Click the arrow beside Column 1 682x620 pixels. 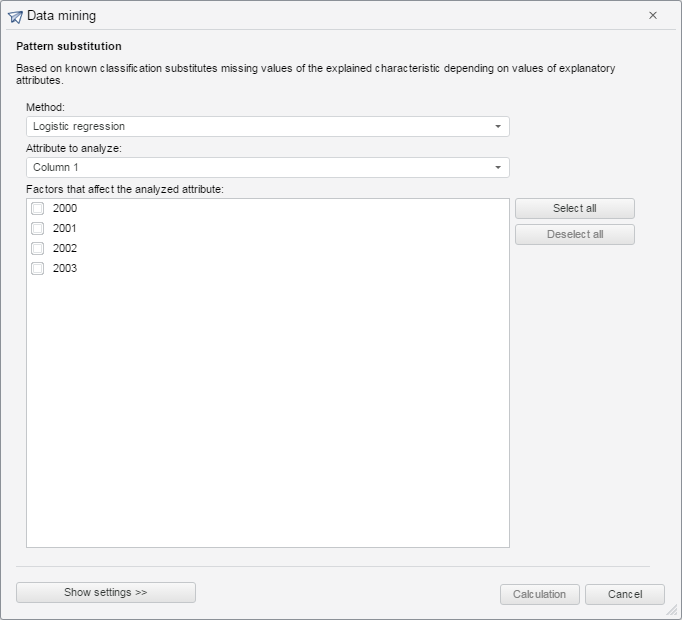[498, 168]
